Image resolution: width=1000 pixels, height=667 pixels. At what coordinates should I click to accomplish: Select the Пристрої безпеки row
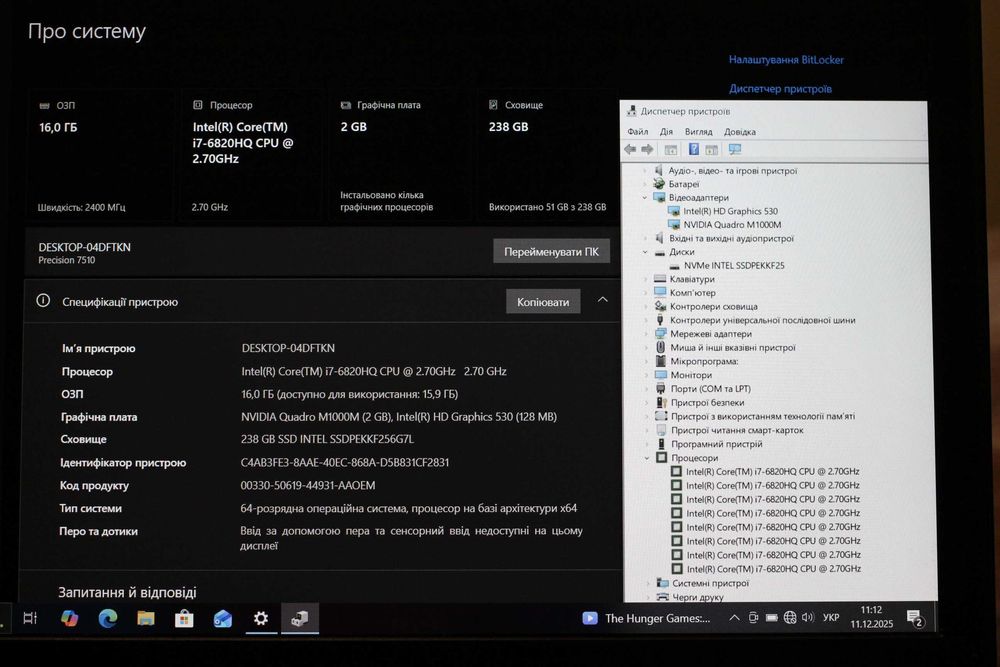(x=707, y=402)
